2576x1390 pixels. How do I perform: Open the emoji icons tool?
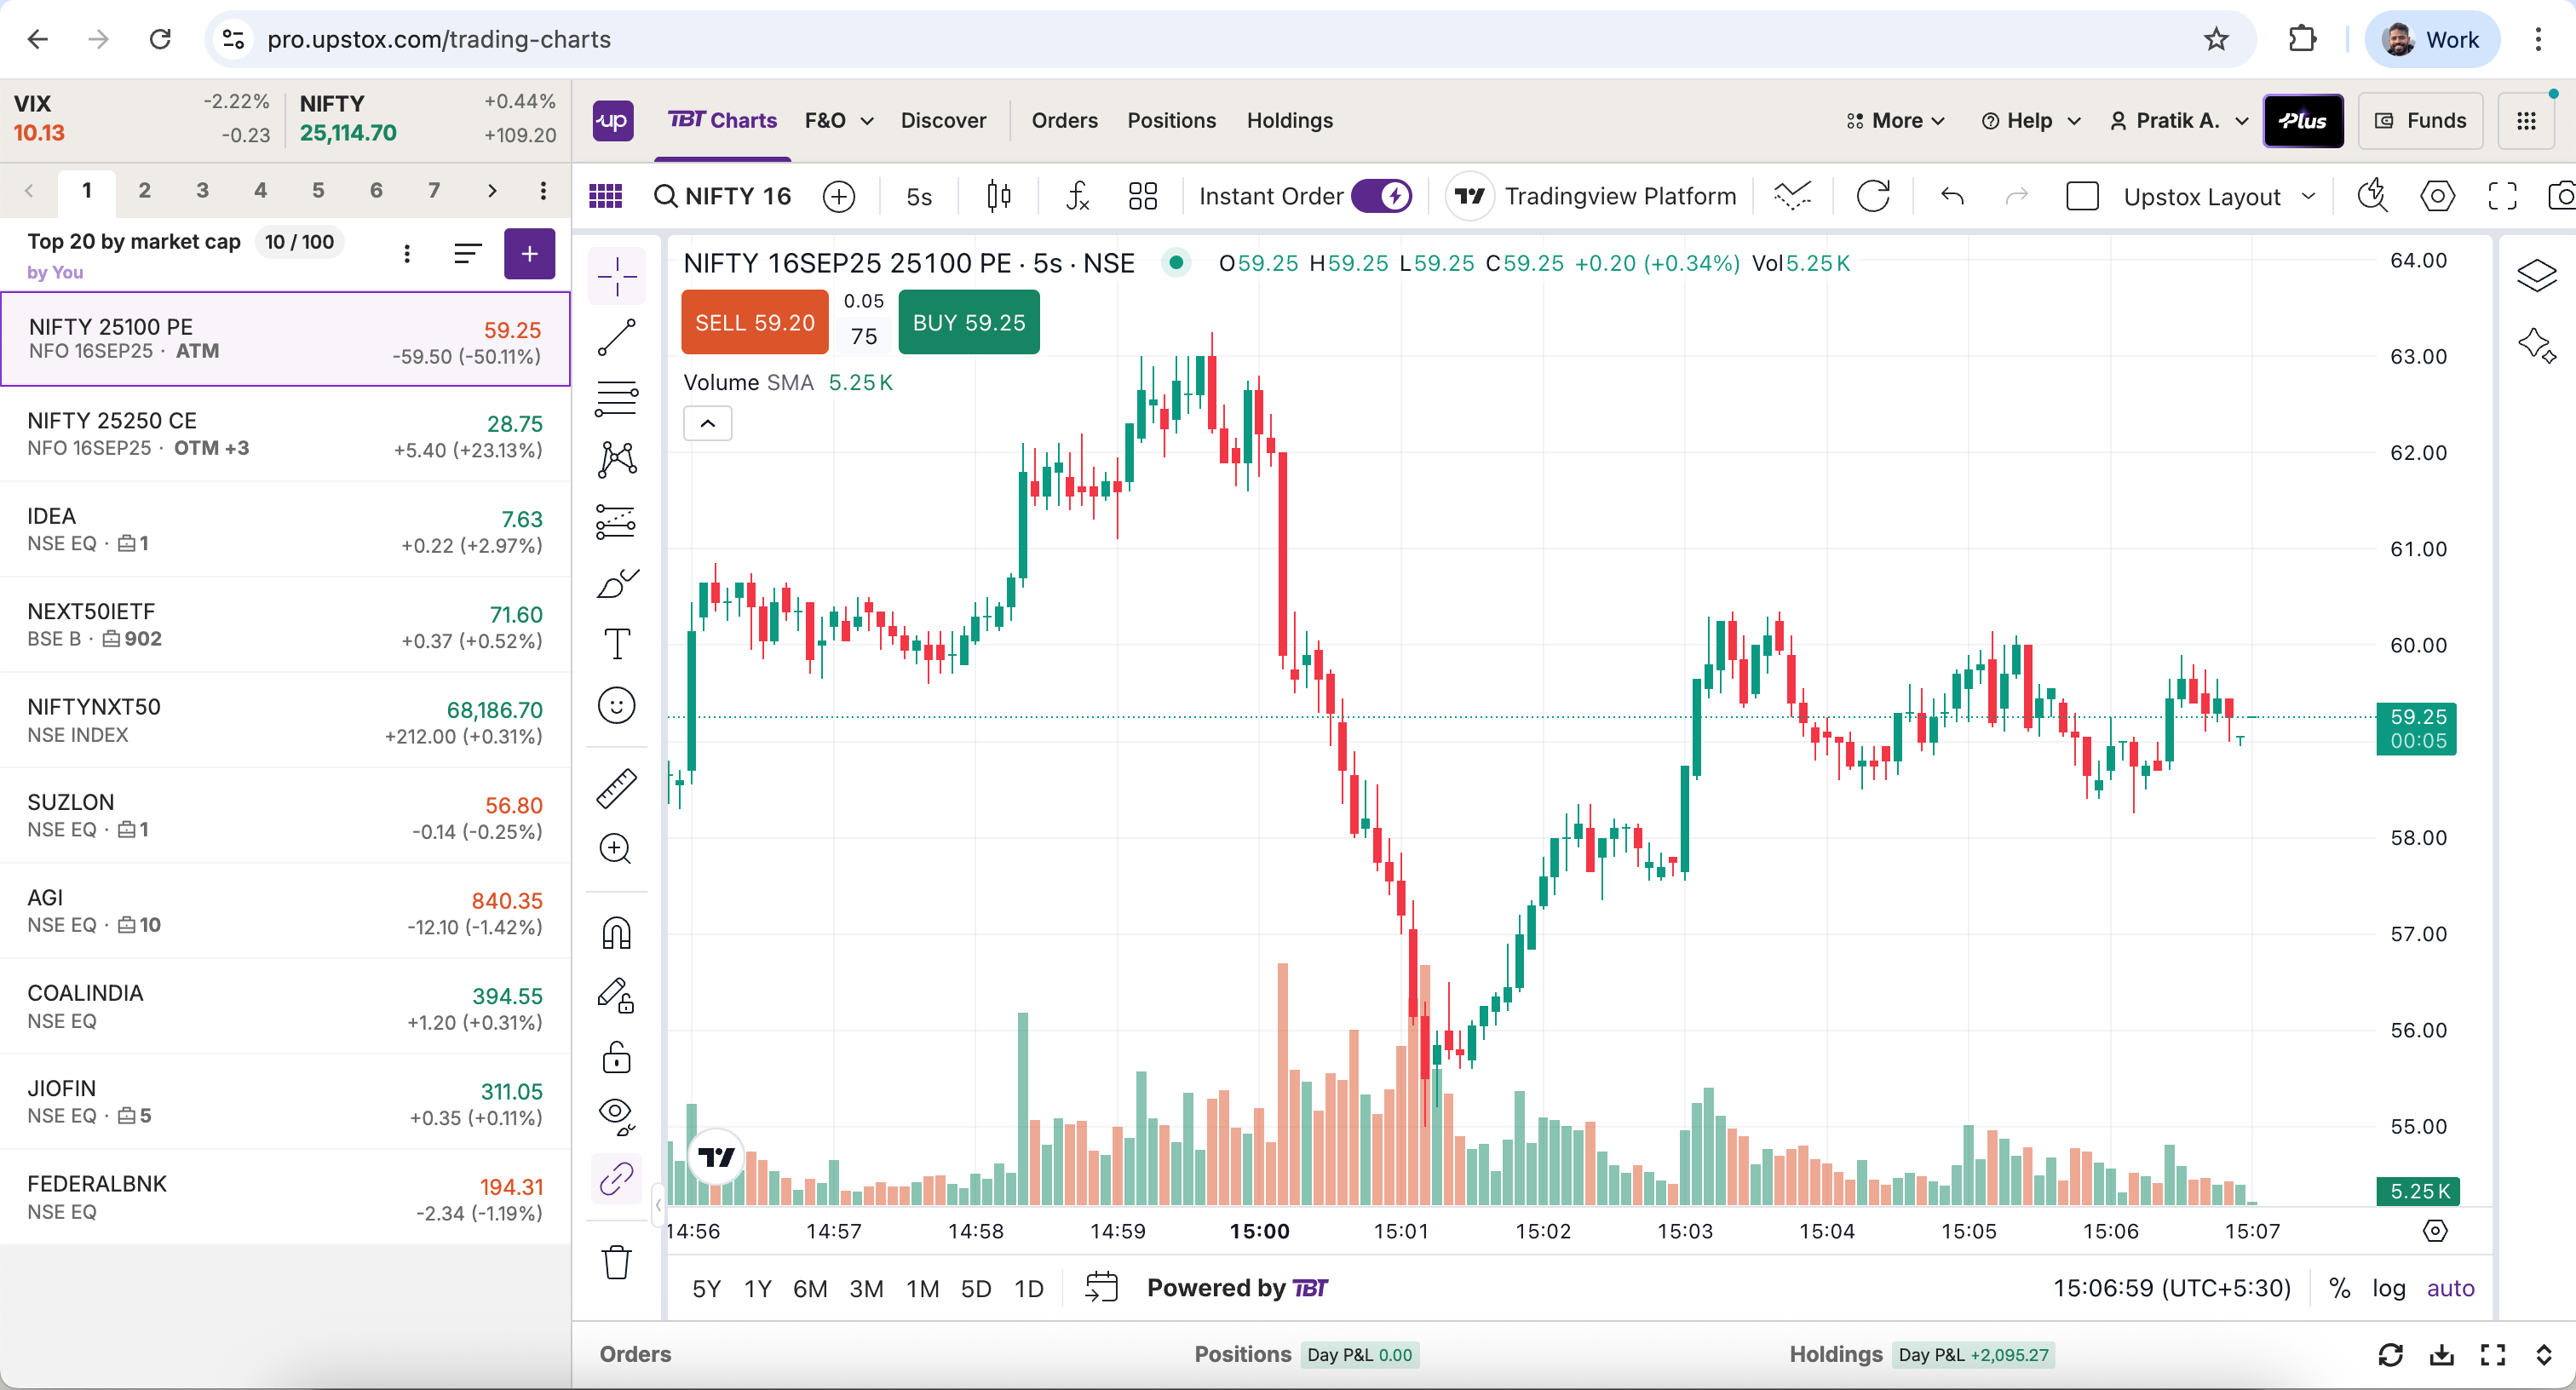pyautogui.click(x=617, y=705)
